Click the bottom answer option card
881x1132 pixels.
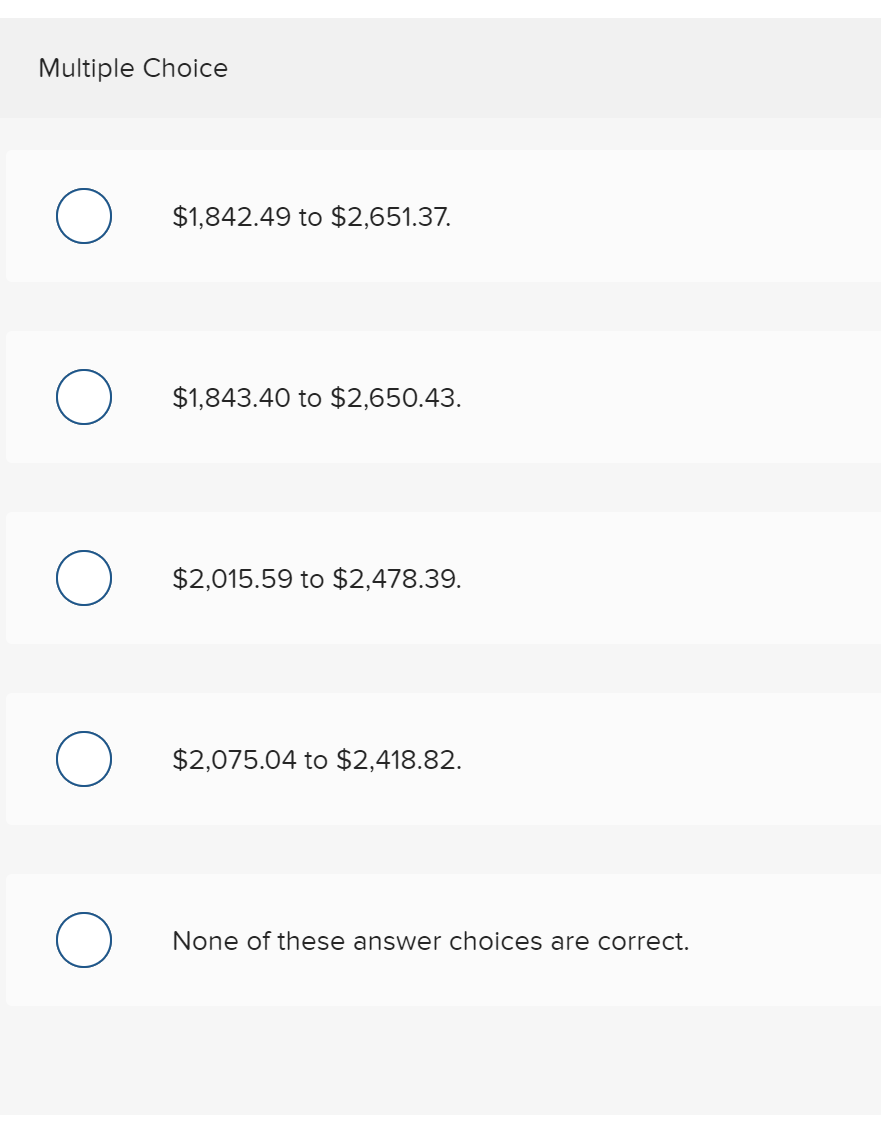point(440,940)
